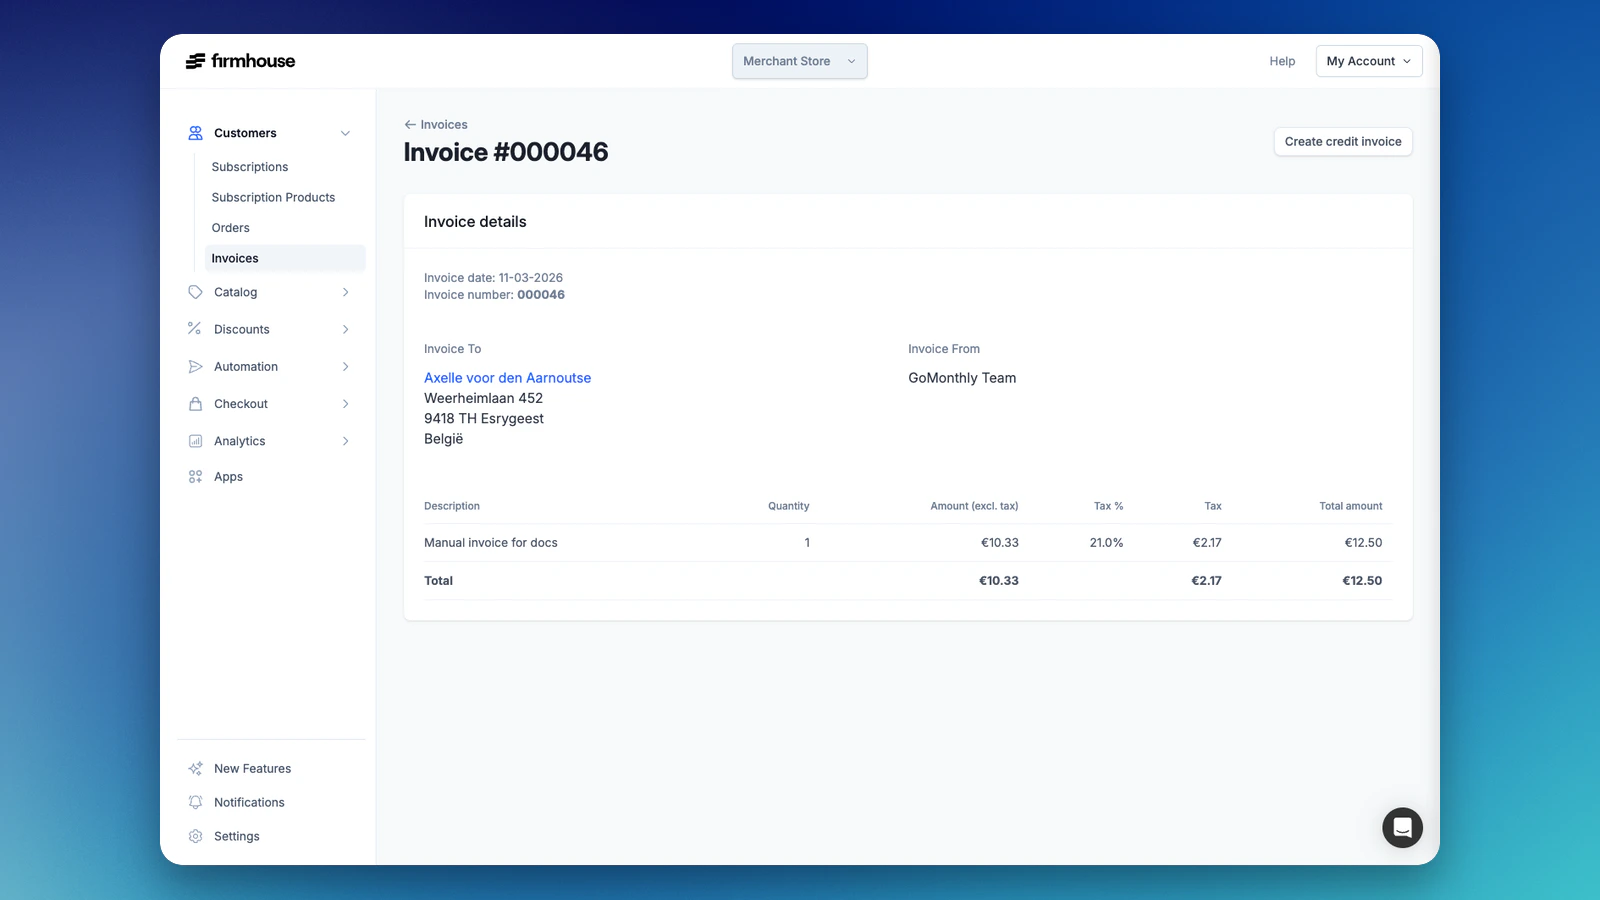Click the Create credit invoice button
The height and width of the screenshot is (900, 1600).
tap(1343, 141)
